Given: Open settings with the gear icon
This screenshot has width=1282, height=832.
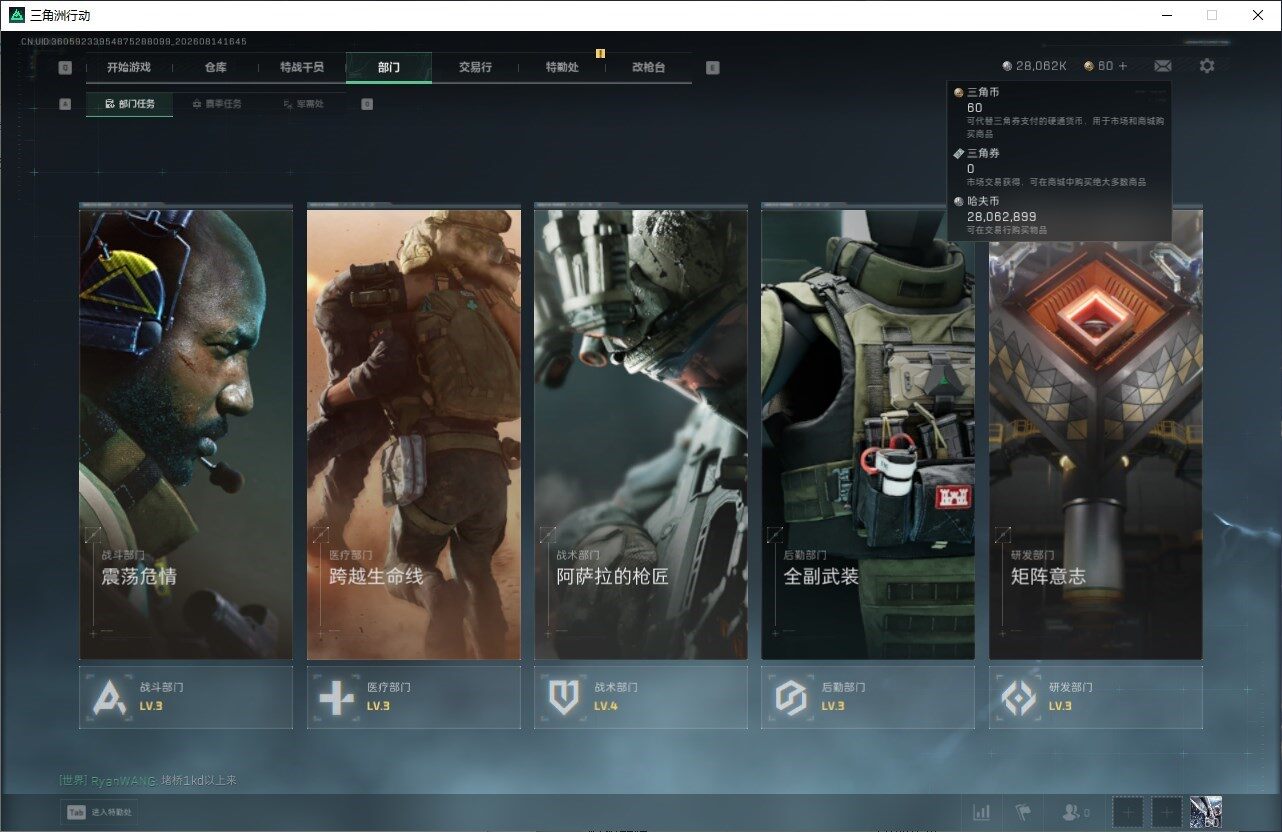Looking at the screenshot, I should [x=1207, y=66].
